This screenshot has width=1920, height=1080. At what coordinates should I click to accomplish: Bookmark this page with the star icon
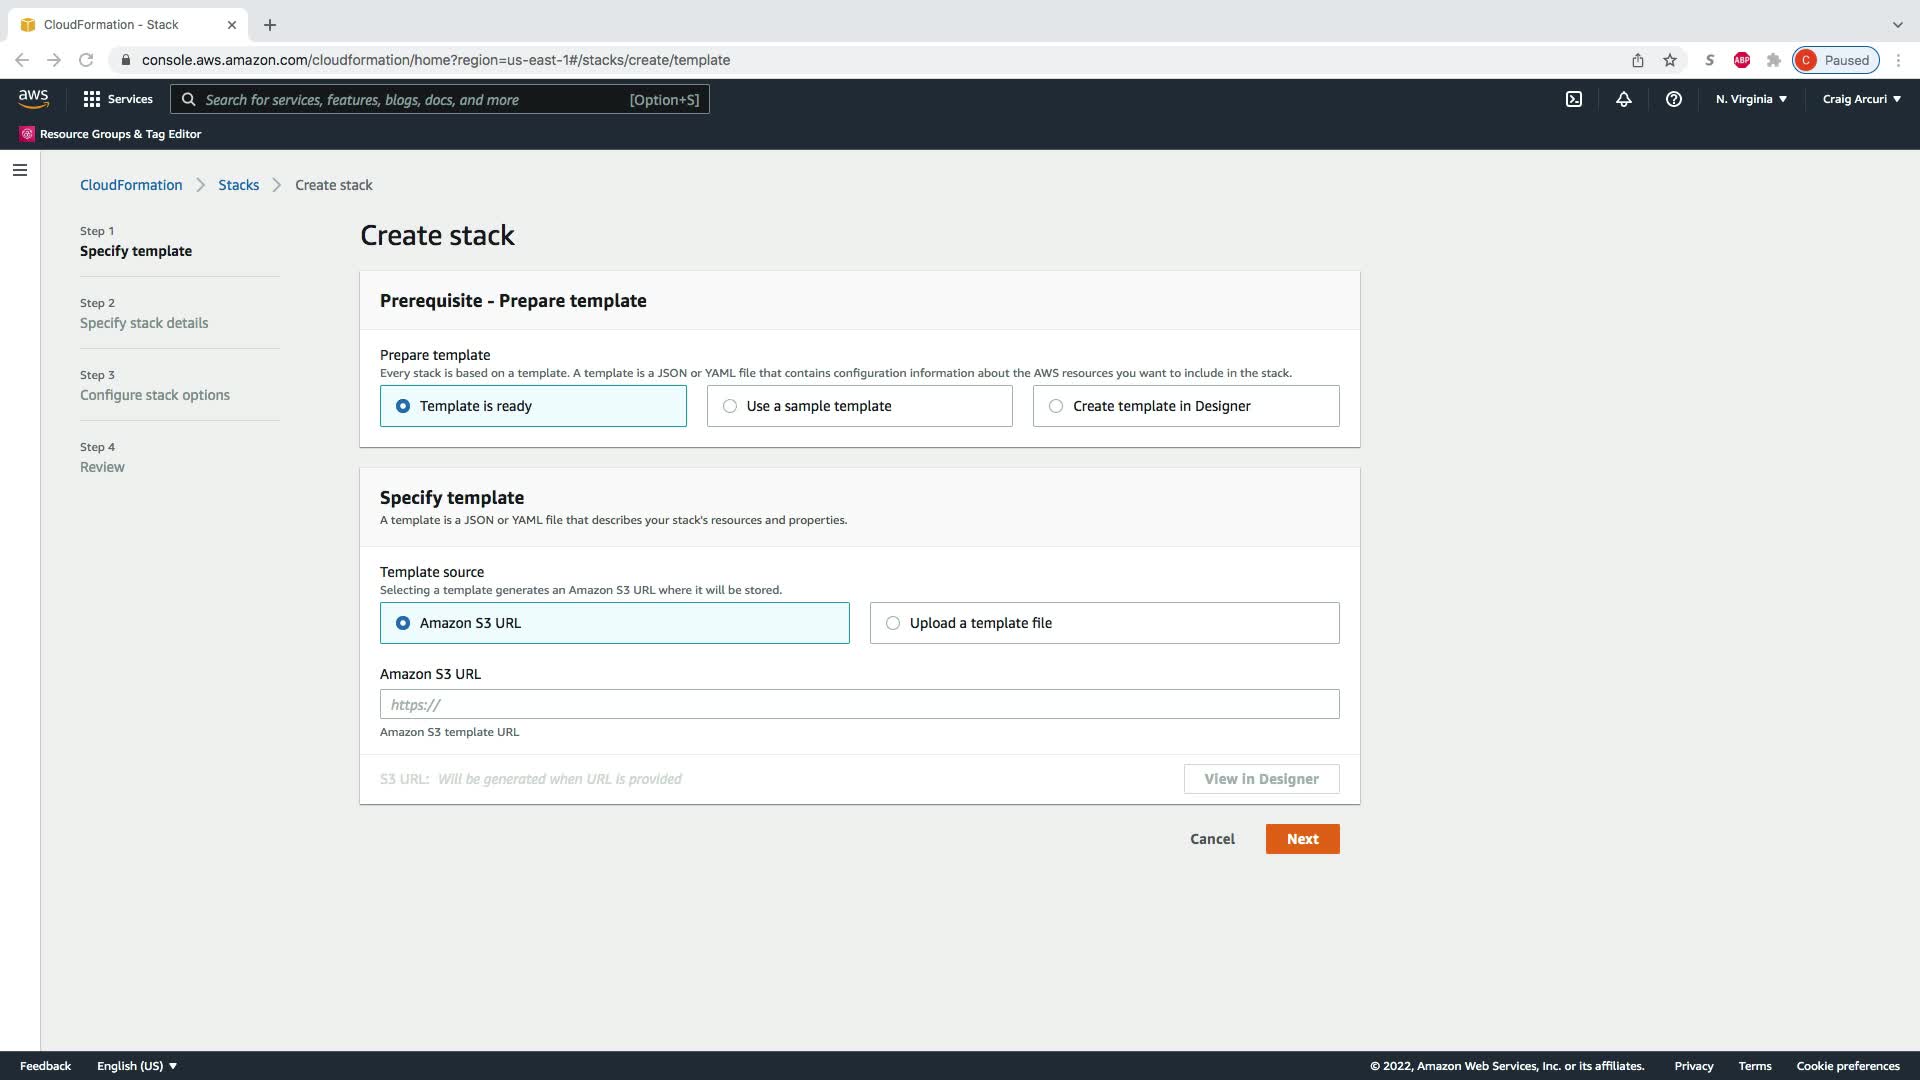[x=1669, y=60]
